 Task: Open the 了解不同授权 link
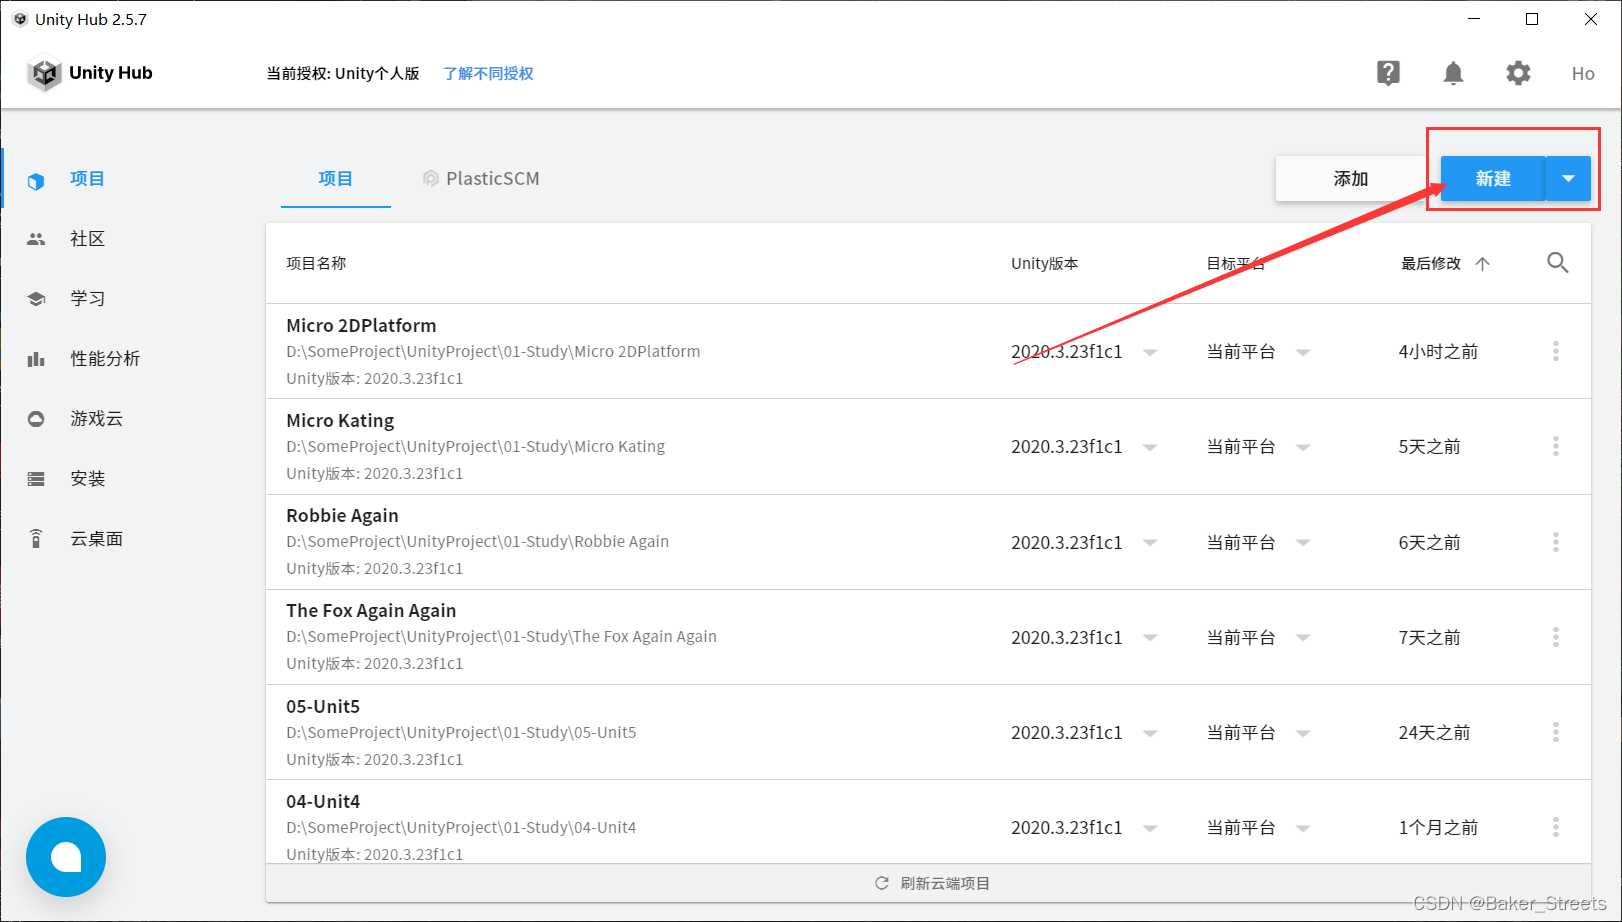coord(488,74)
